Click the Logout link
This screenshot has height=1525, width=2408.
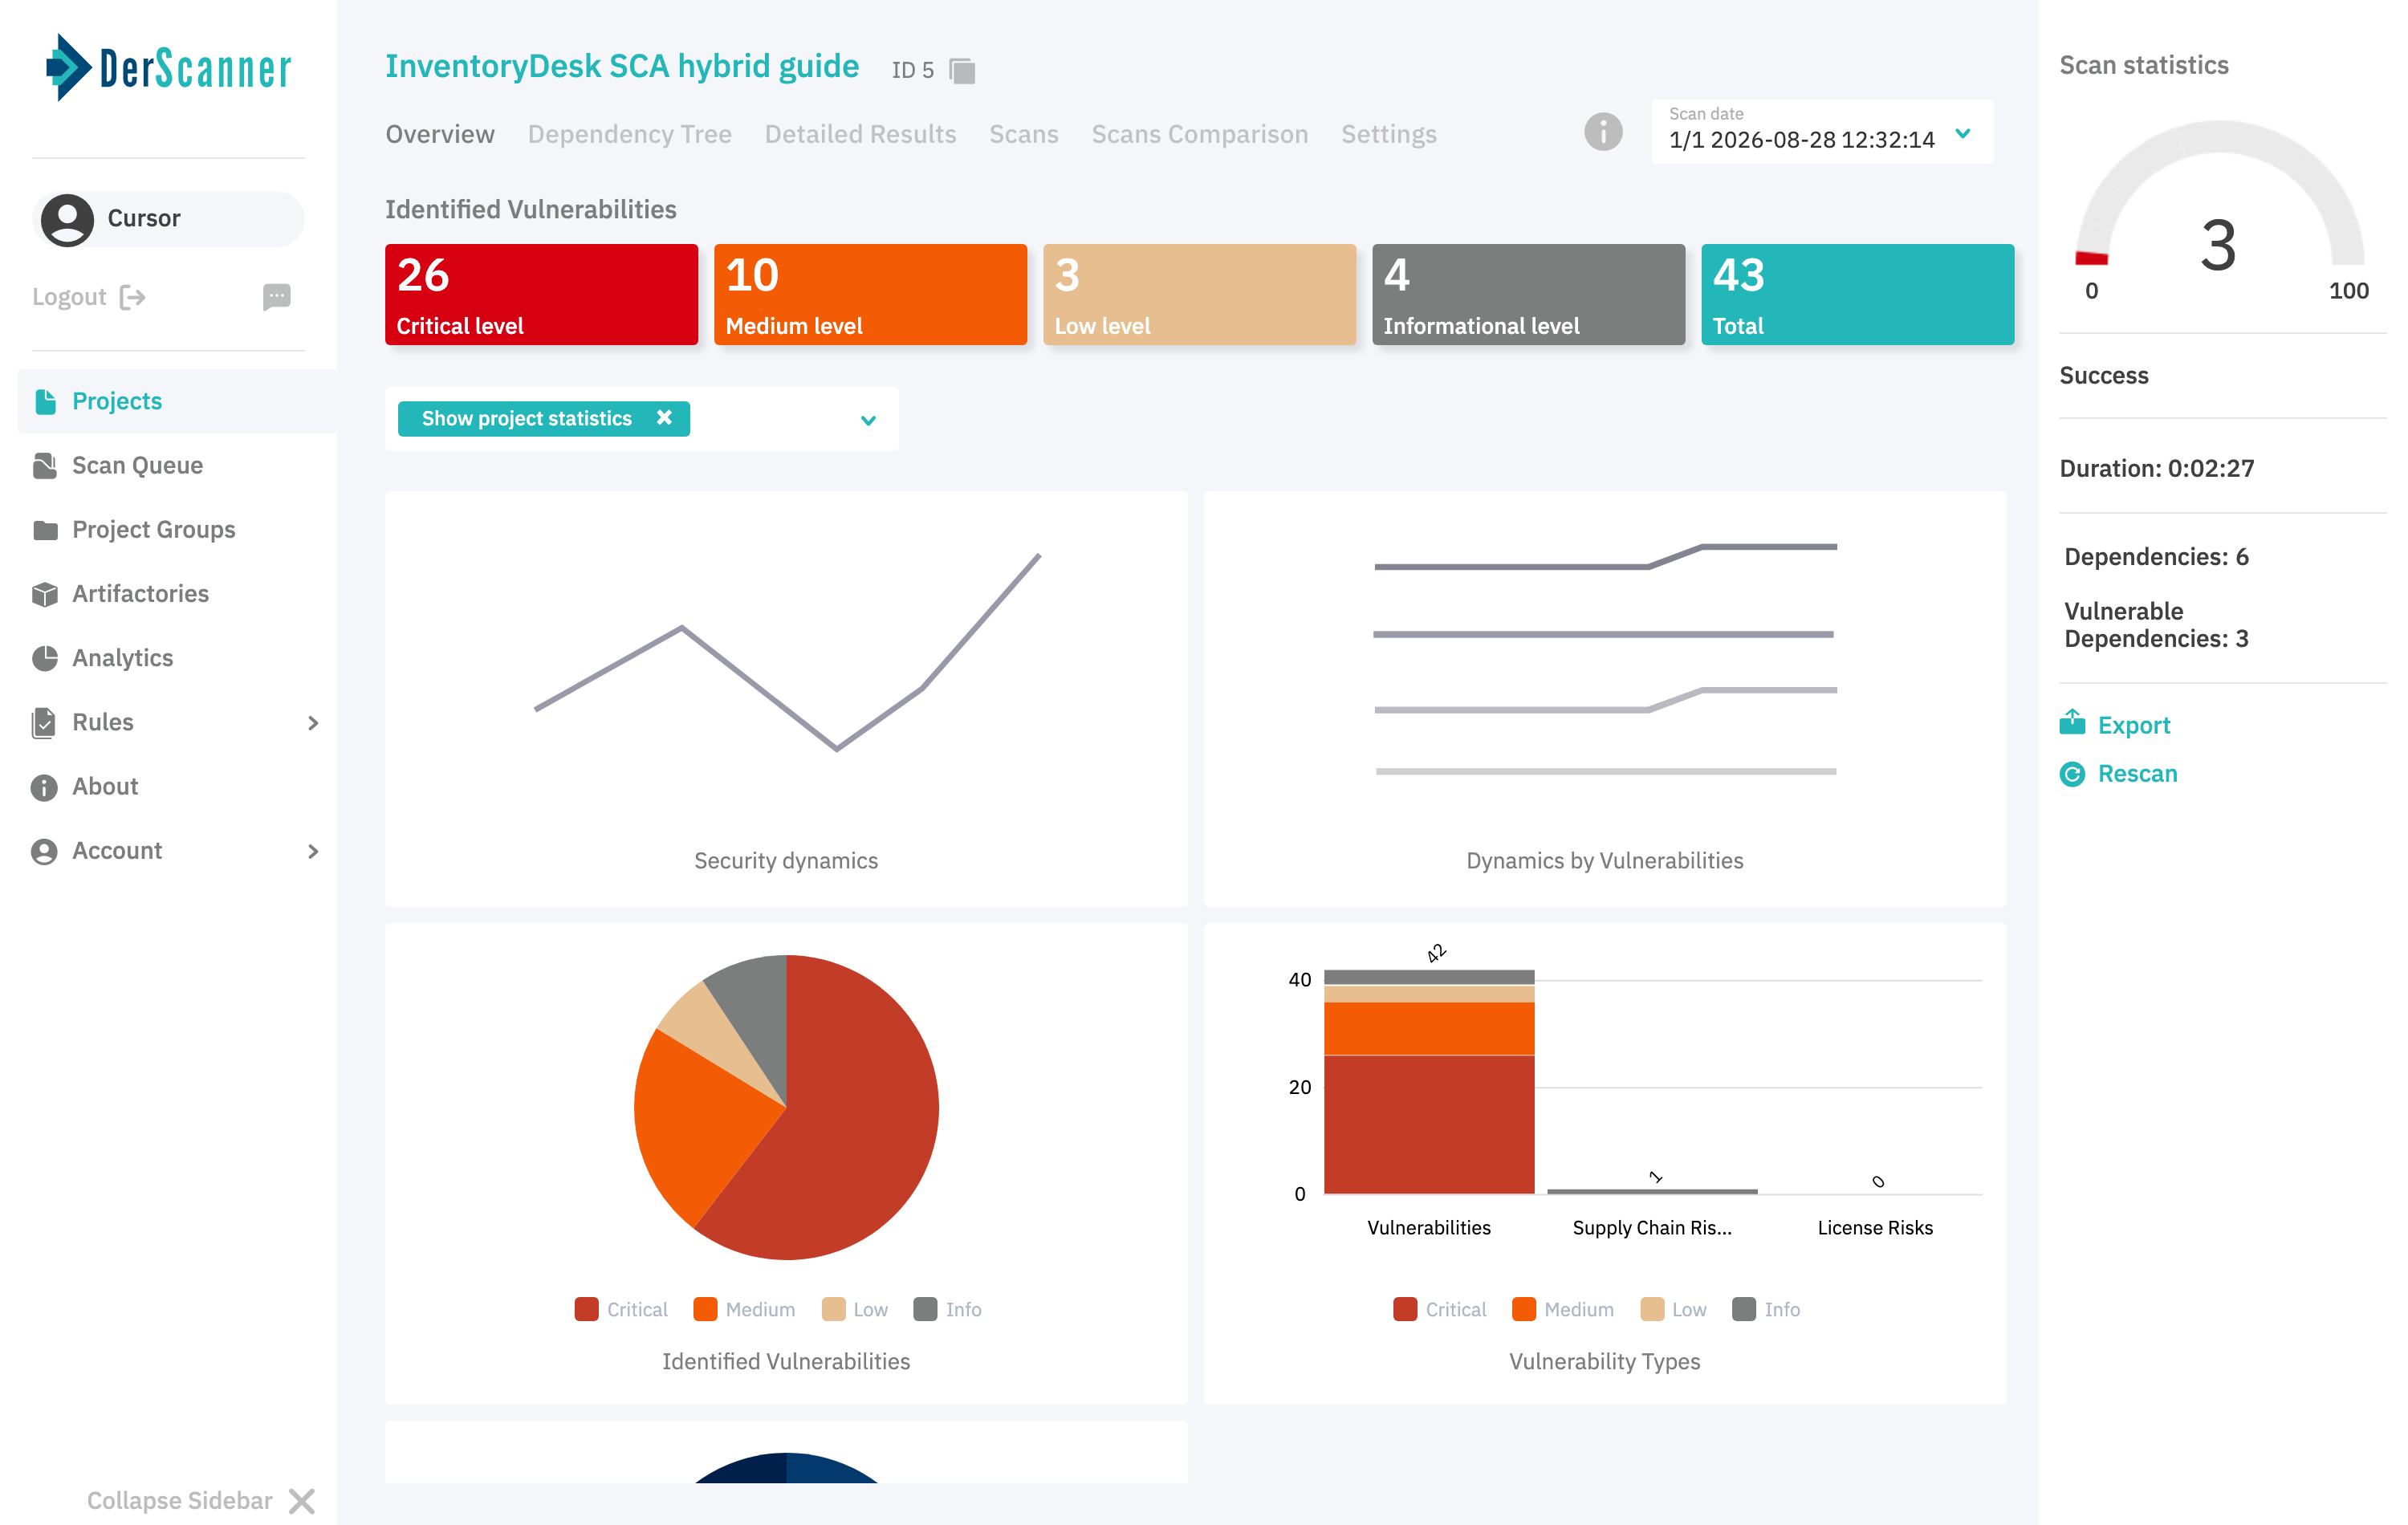[x=69, y=297]
